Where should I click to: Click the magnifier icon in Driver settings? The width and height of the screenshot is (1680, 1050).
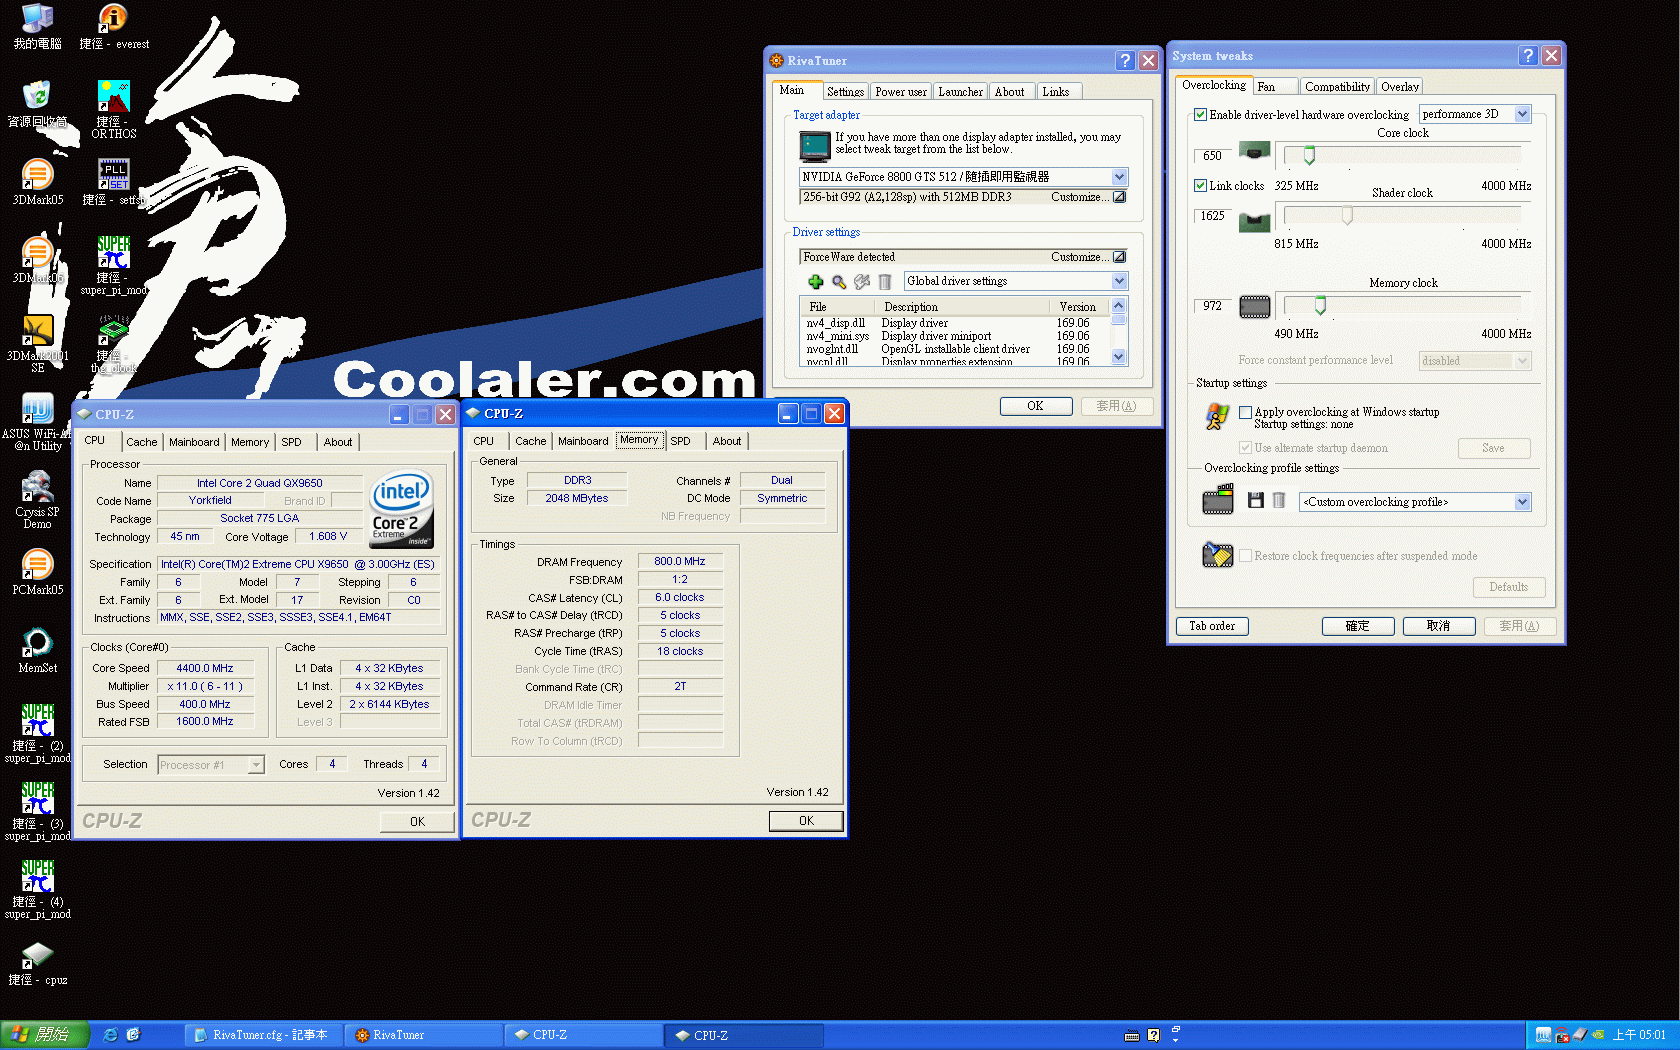pos(839,282)
